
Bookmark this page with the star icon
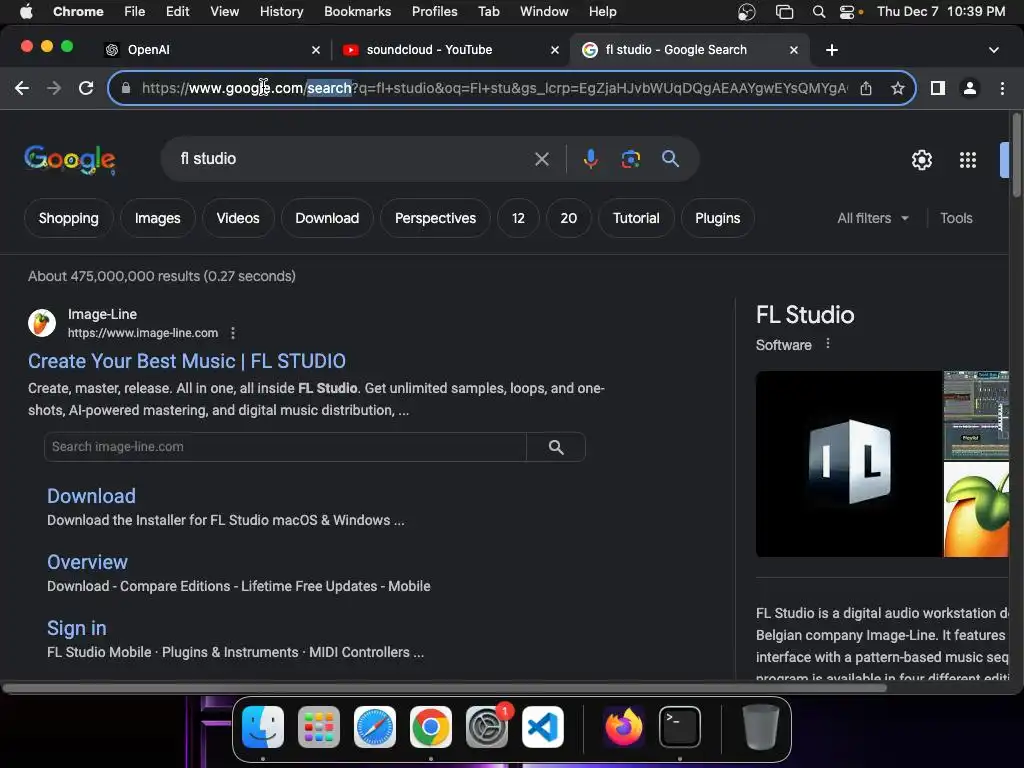coord(898,88)
